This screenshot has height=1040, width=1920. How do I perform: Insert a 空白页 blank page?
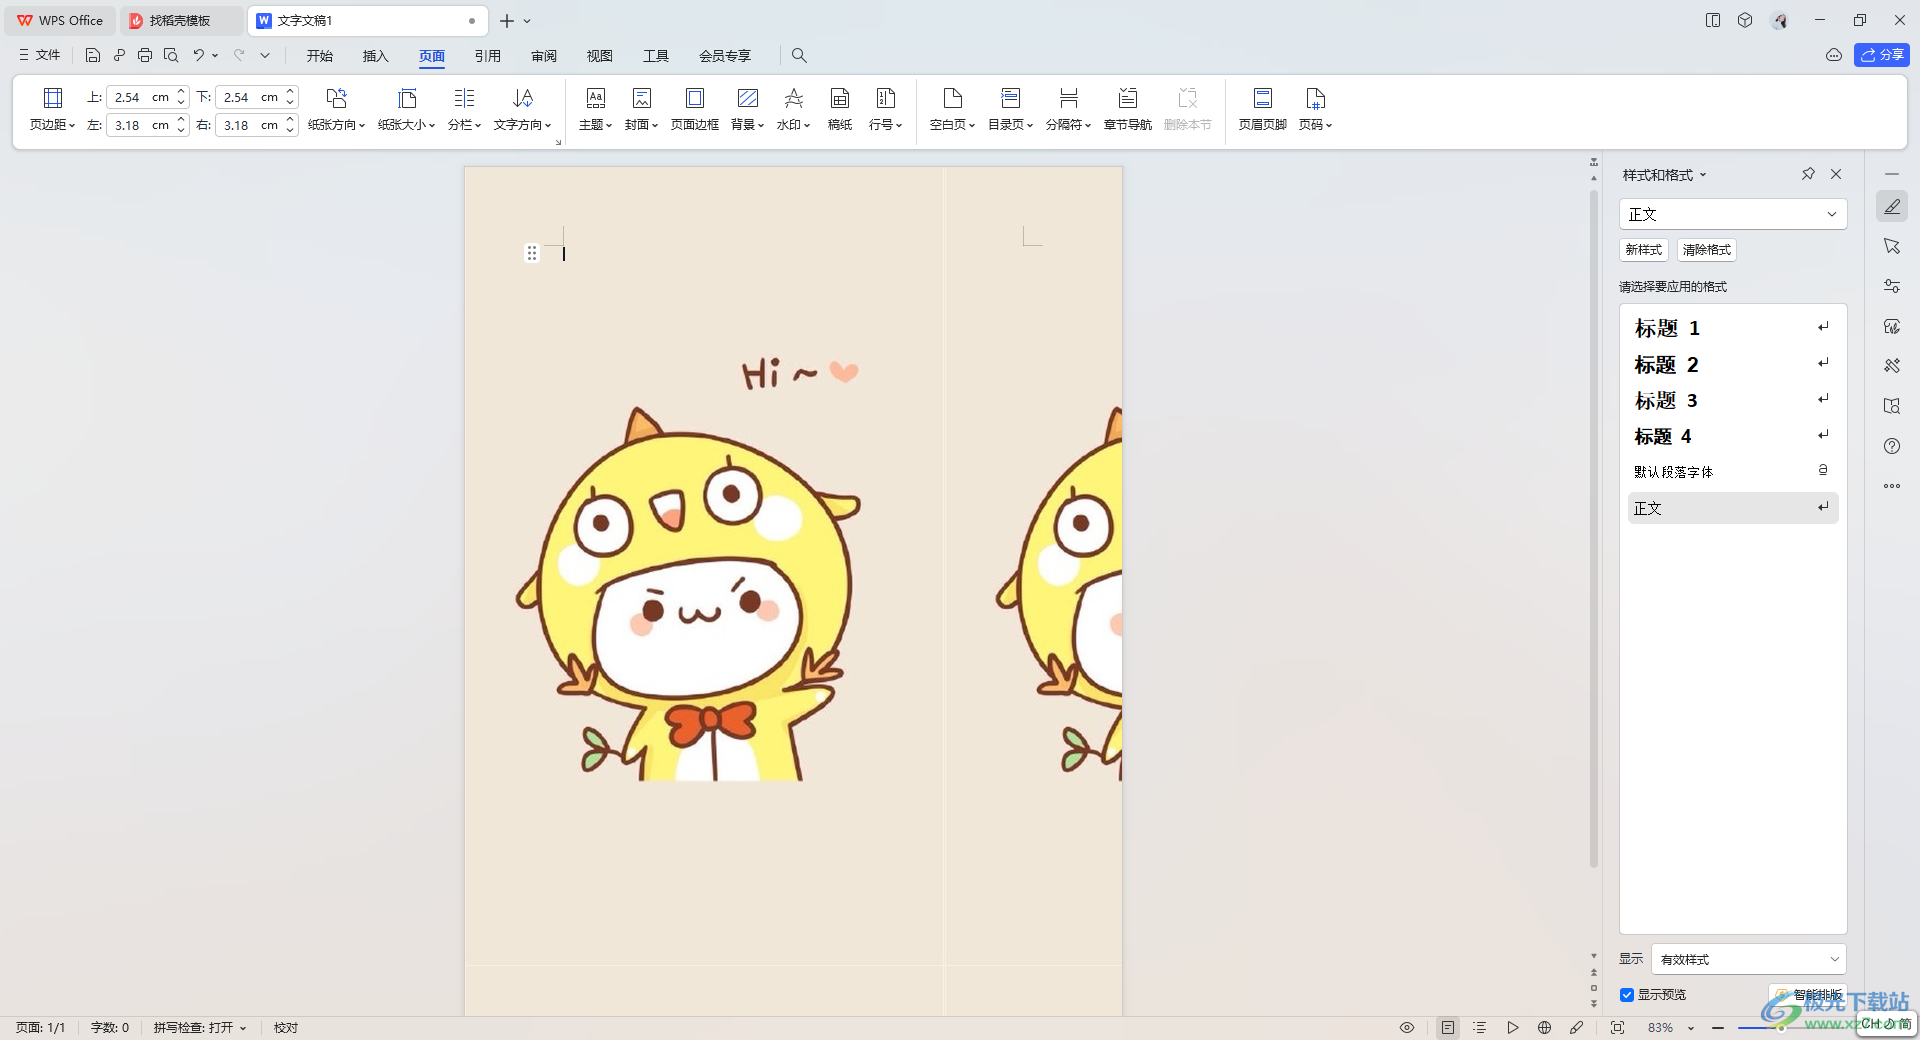tap(952, 109)
